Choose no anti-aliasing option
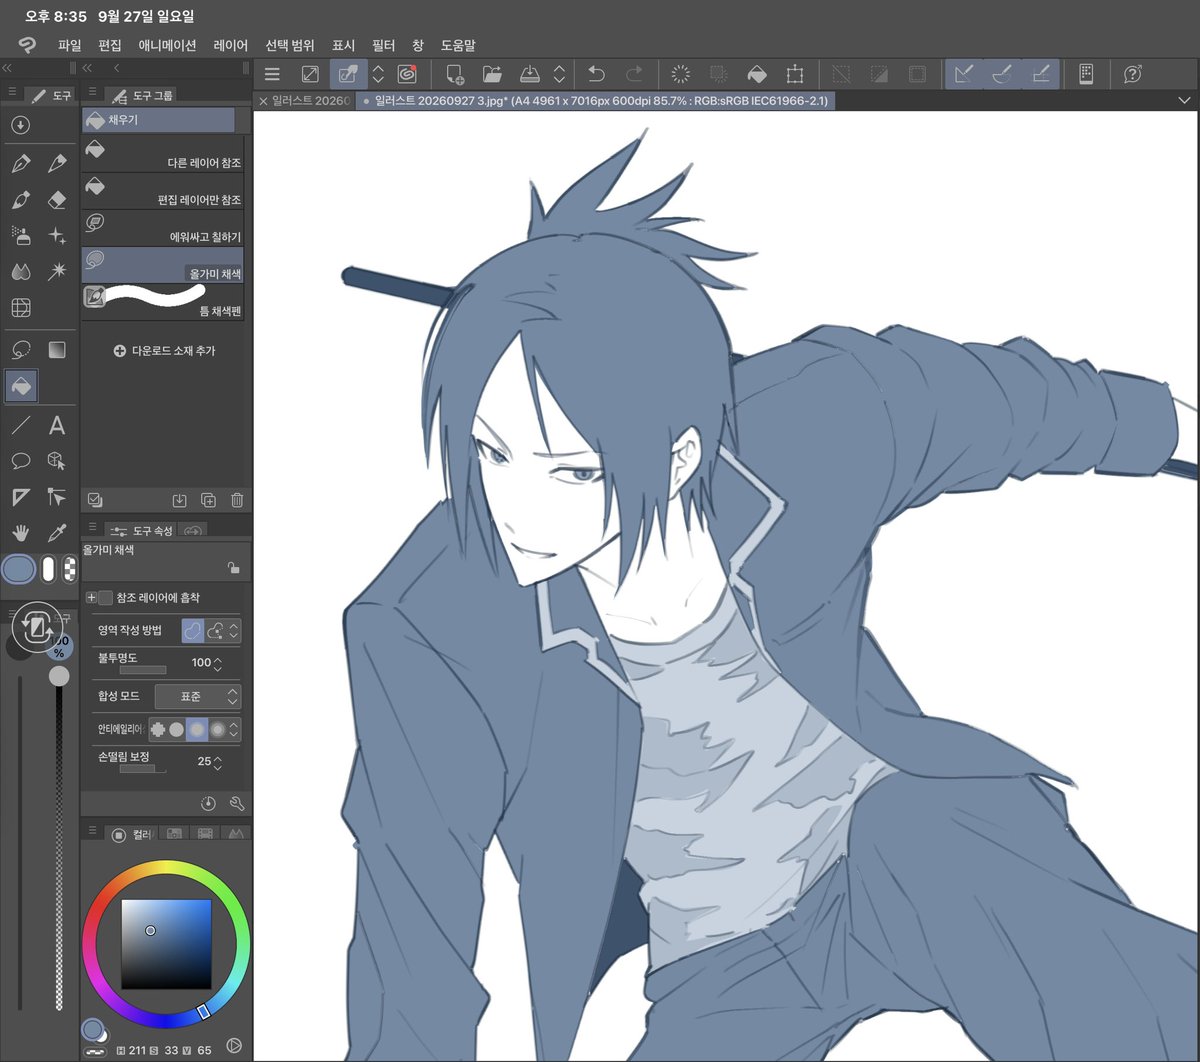 click(x=157, y=730)
